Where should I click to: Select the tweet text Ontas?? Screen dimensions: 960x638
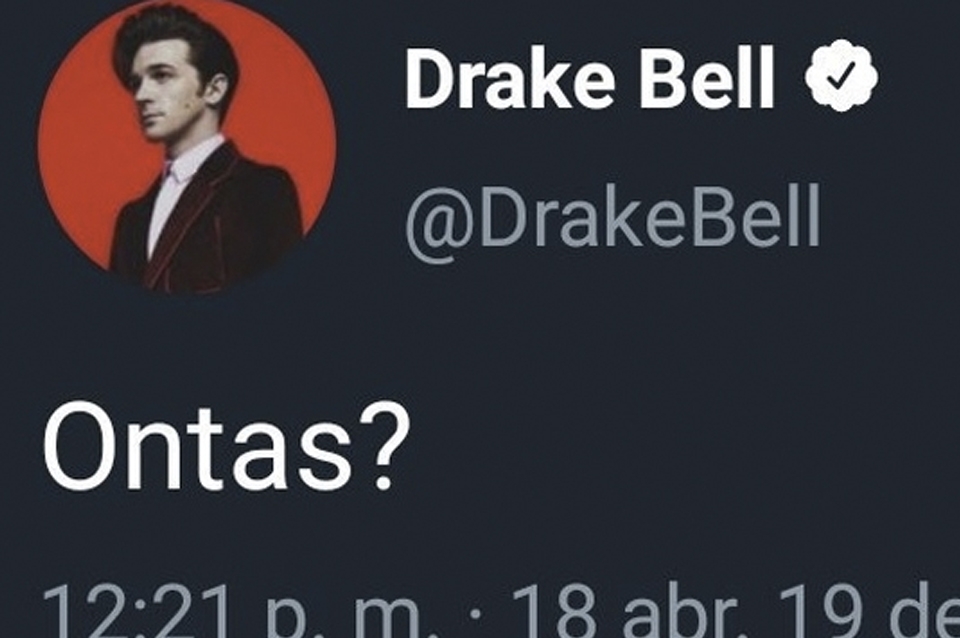226,446
